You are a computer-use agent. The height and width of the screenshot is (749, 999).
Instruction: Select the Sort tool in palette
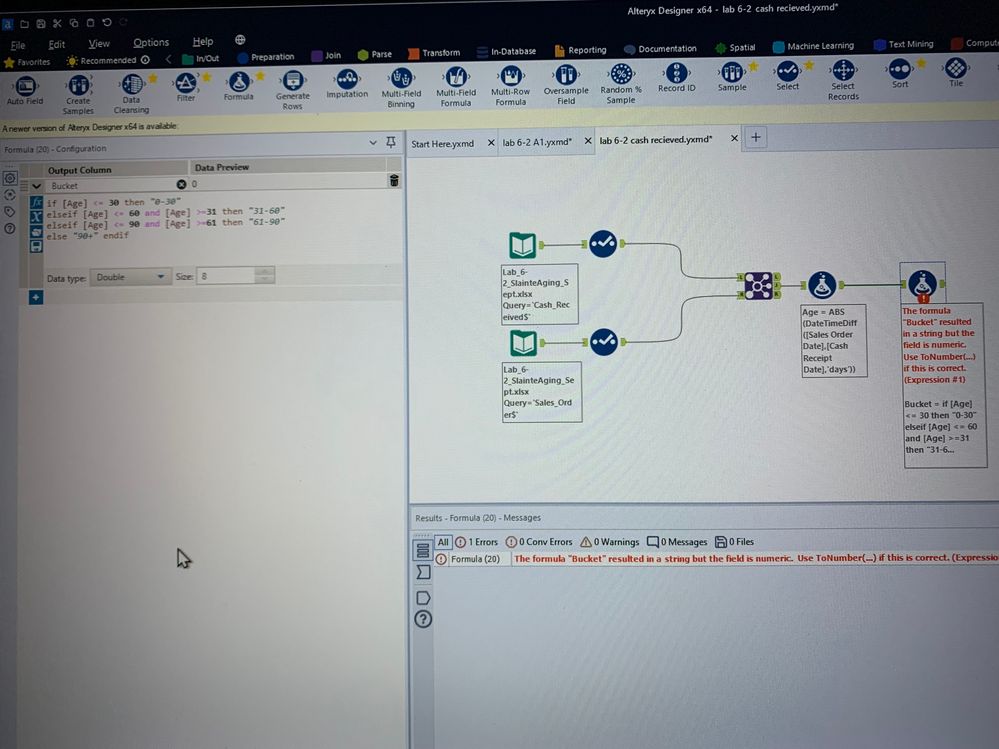(900, 73)
